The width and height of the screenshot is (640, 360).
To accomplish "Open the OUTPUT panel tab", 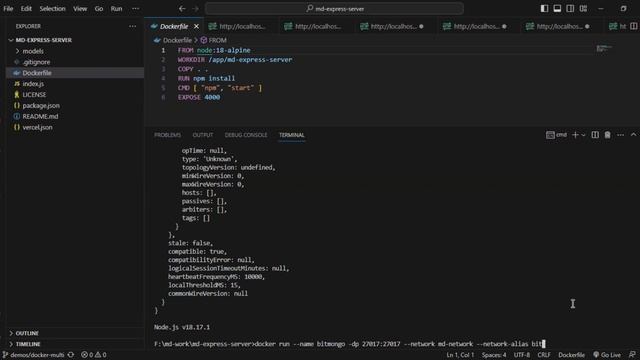I will pyautogui.click(x=203, y=135).
